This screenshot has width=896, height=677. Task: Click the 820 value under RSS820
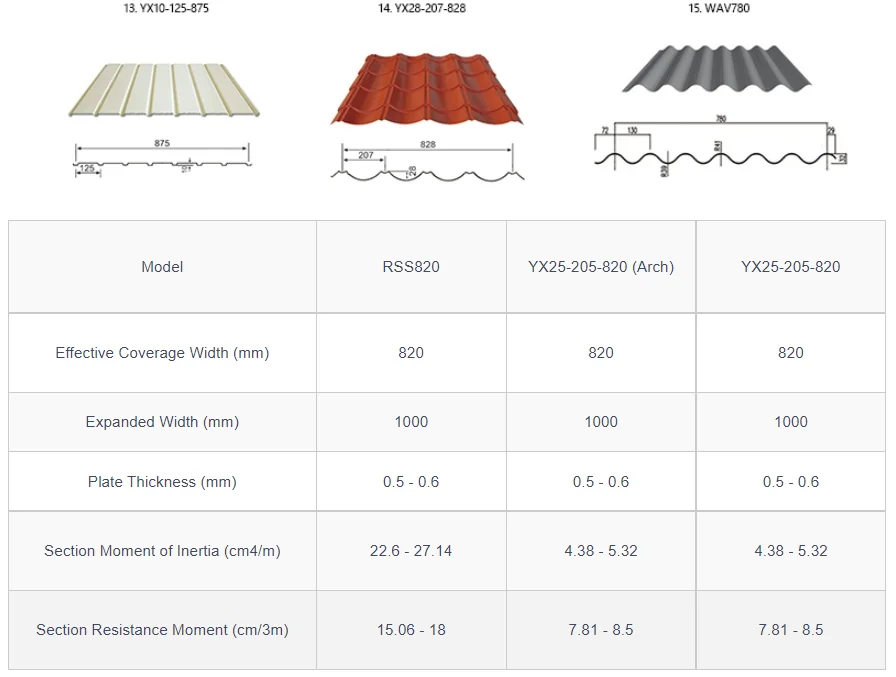coord(411,352)
